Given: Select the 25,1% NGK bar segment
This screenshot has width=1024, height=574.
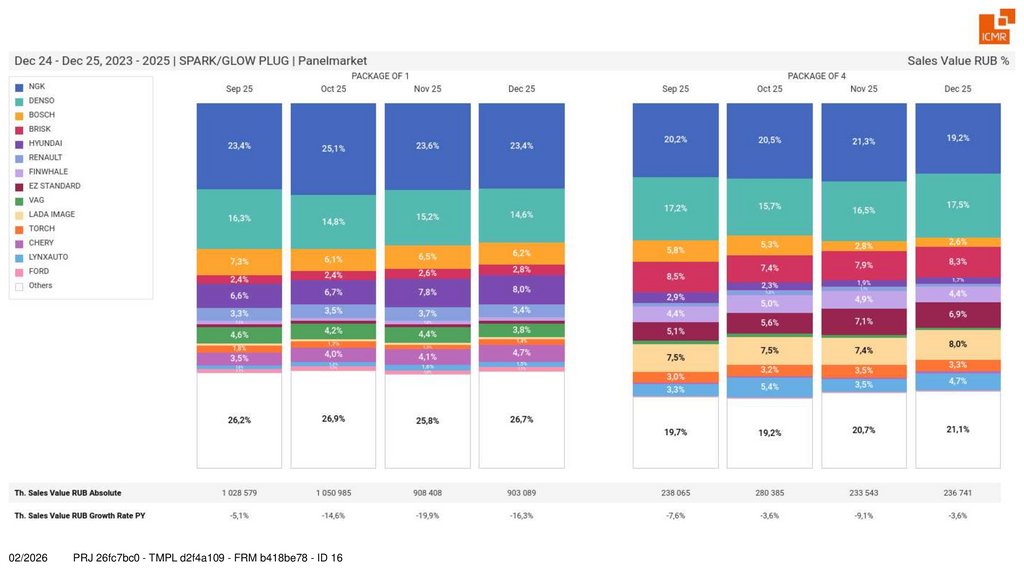Looking at the screenshot, I should coord(333,149).
